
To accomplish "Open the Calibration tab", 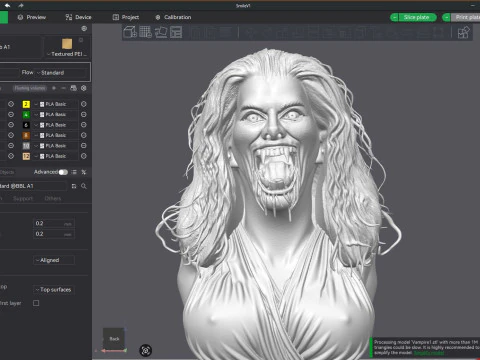I will (173, 17).
